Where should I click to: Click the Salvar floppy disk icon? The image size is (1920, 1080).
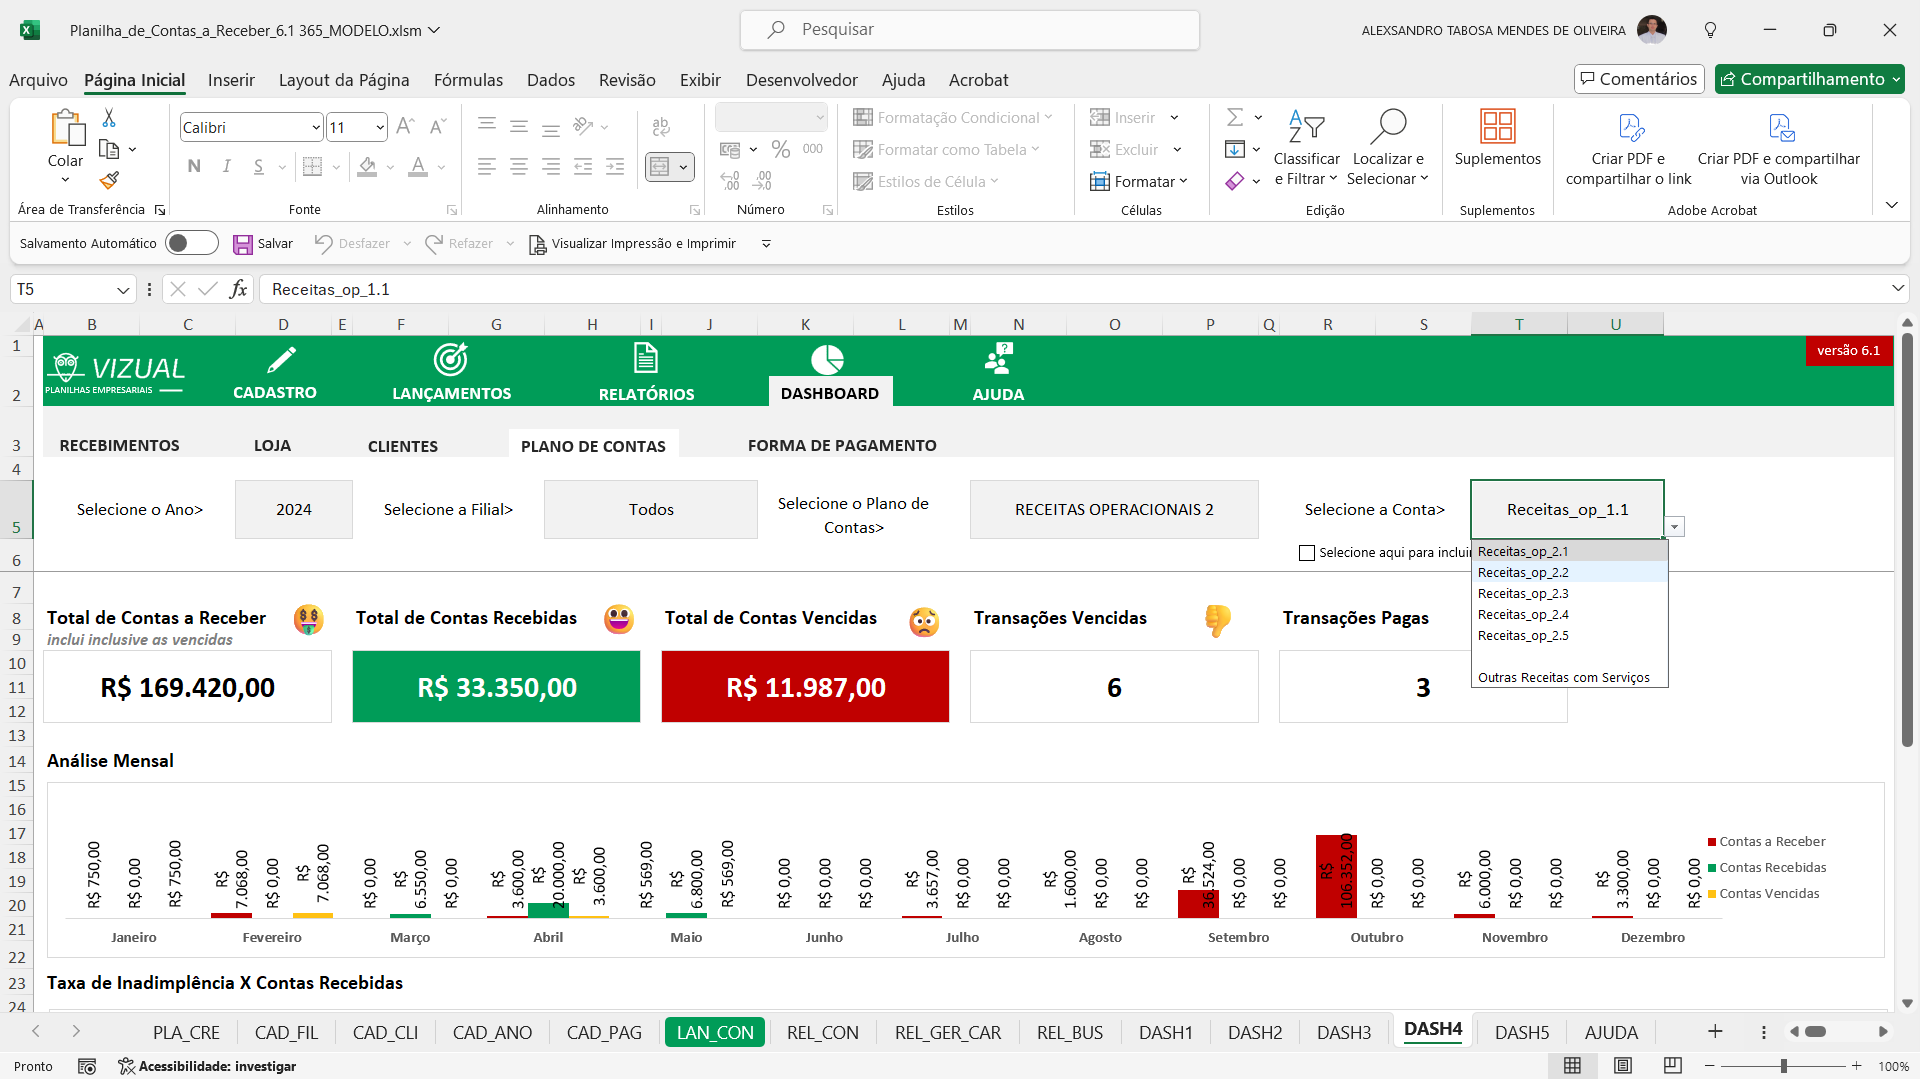pyautogui.click(x=242, y=244)
